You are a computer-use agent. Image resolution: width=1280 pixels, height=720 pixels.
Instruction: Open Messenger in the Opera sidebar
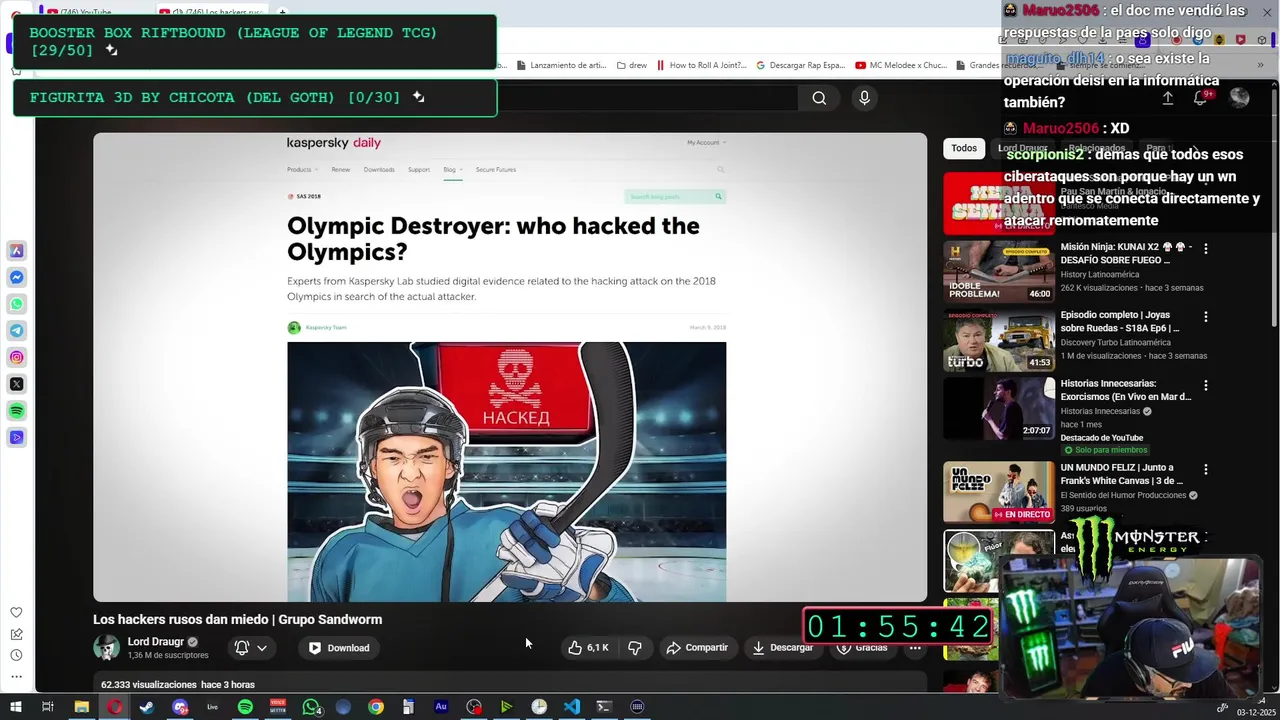17,277
